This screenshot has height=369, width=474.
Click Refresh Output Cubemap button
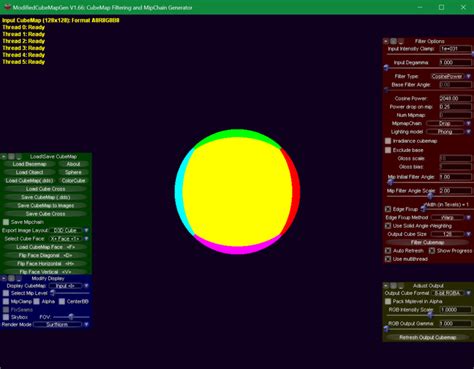coord(427,337)
